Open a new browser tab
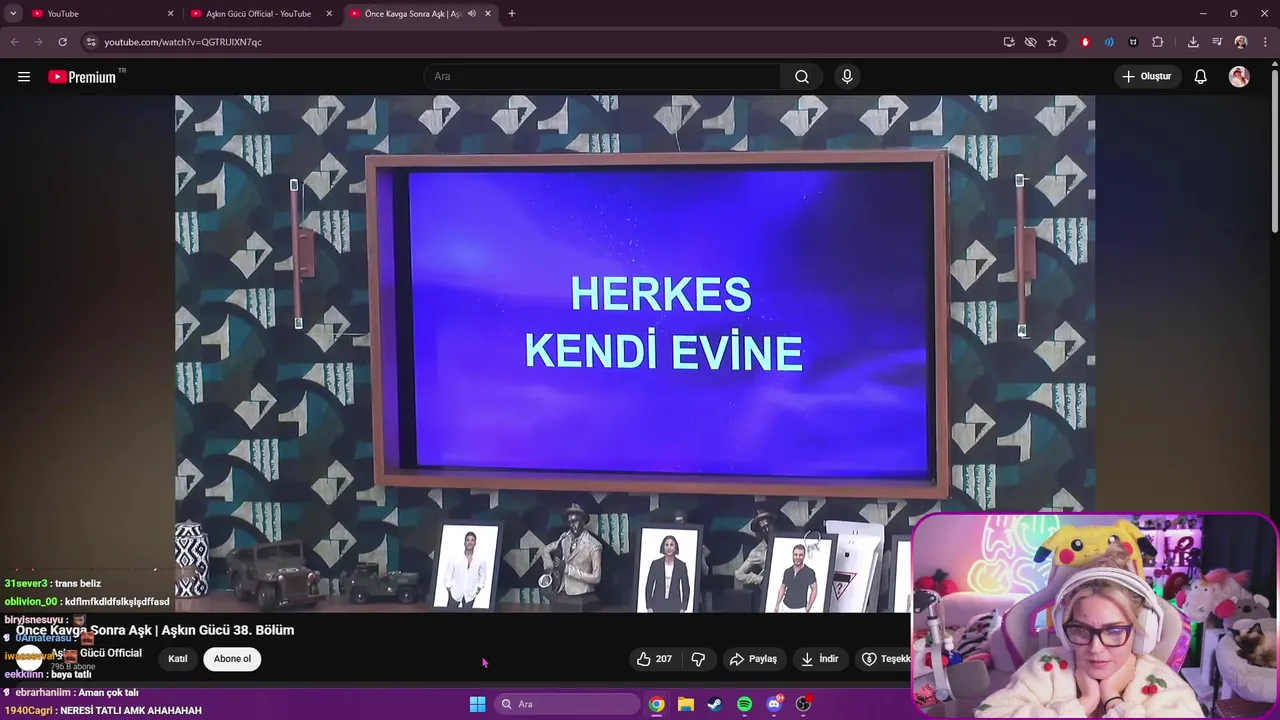Image resolution: width=1280 pixels, height=720 pixels. click(x=512, y=14)
